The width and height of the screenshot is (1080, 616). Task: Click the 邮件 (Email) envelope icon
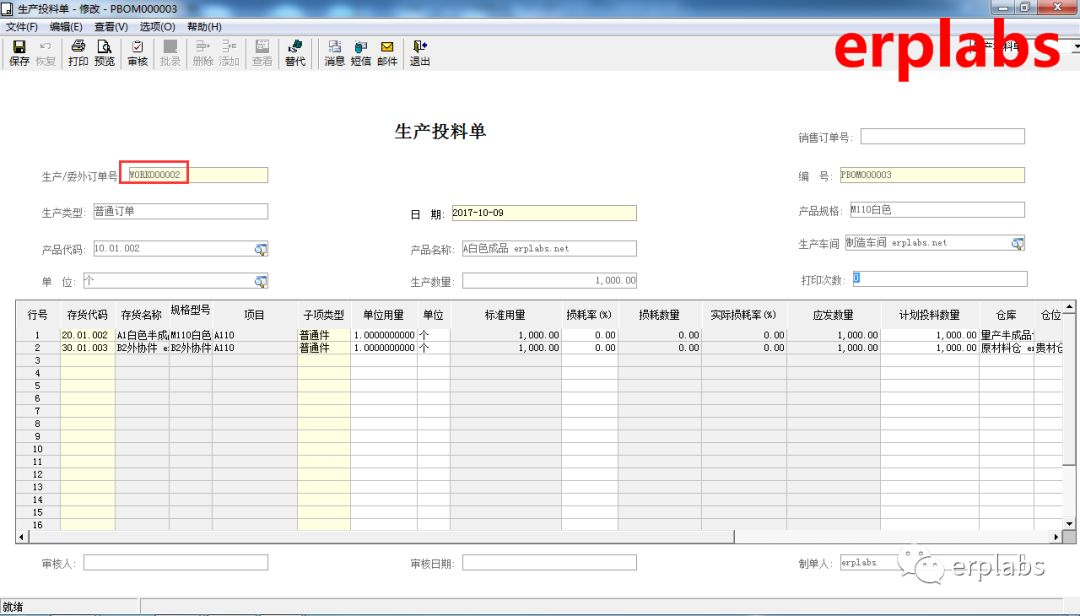click(x=387, y=50)
